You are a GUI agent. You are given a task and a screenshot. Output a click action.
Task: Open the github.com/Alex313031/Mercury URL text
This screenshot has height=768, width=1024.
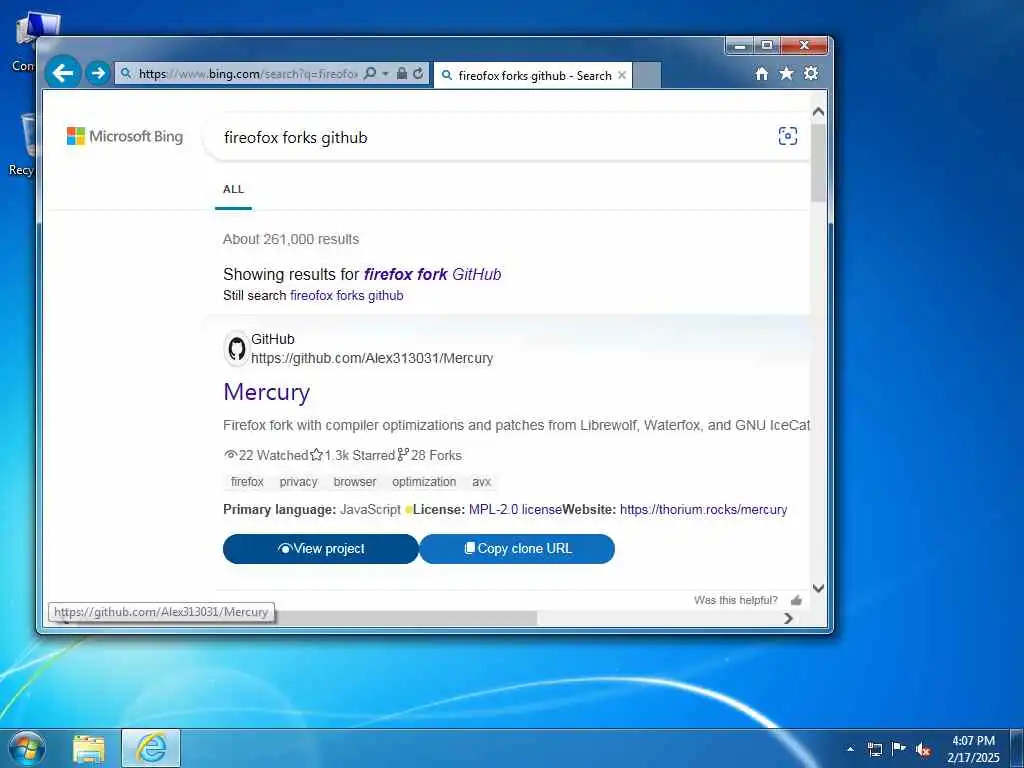tap(372, 358)
